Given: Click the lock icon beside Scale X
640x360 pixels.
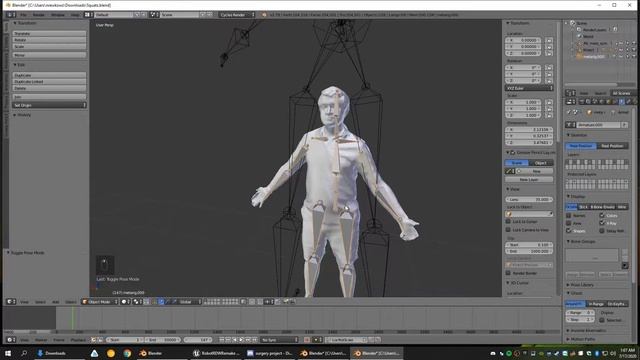Looking at the screenshot, I should point(549,102).
